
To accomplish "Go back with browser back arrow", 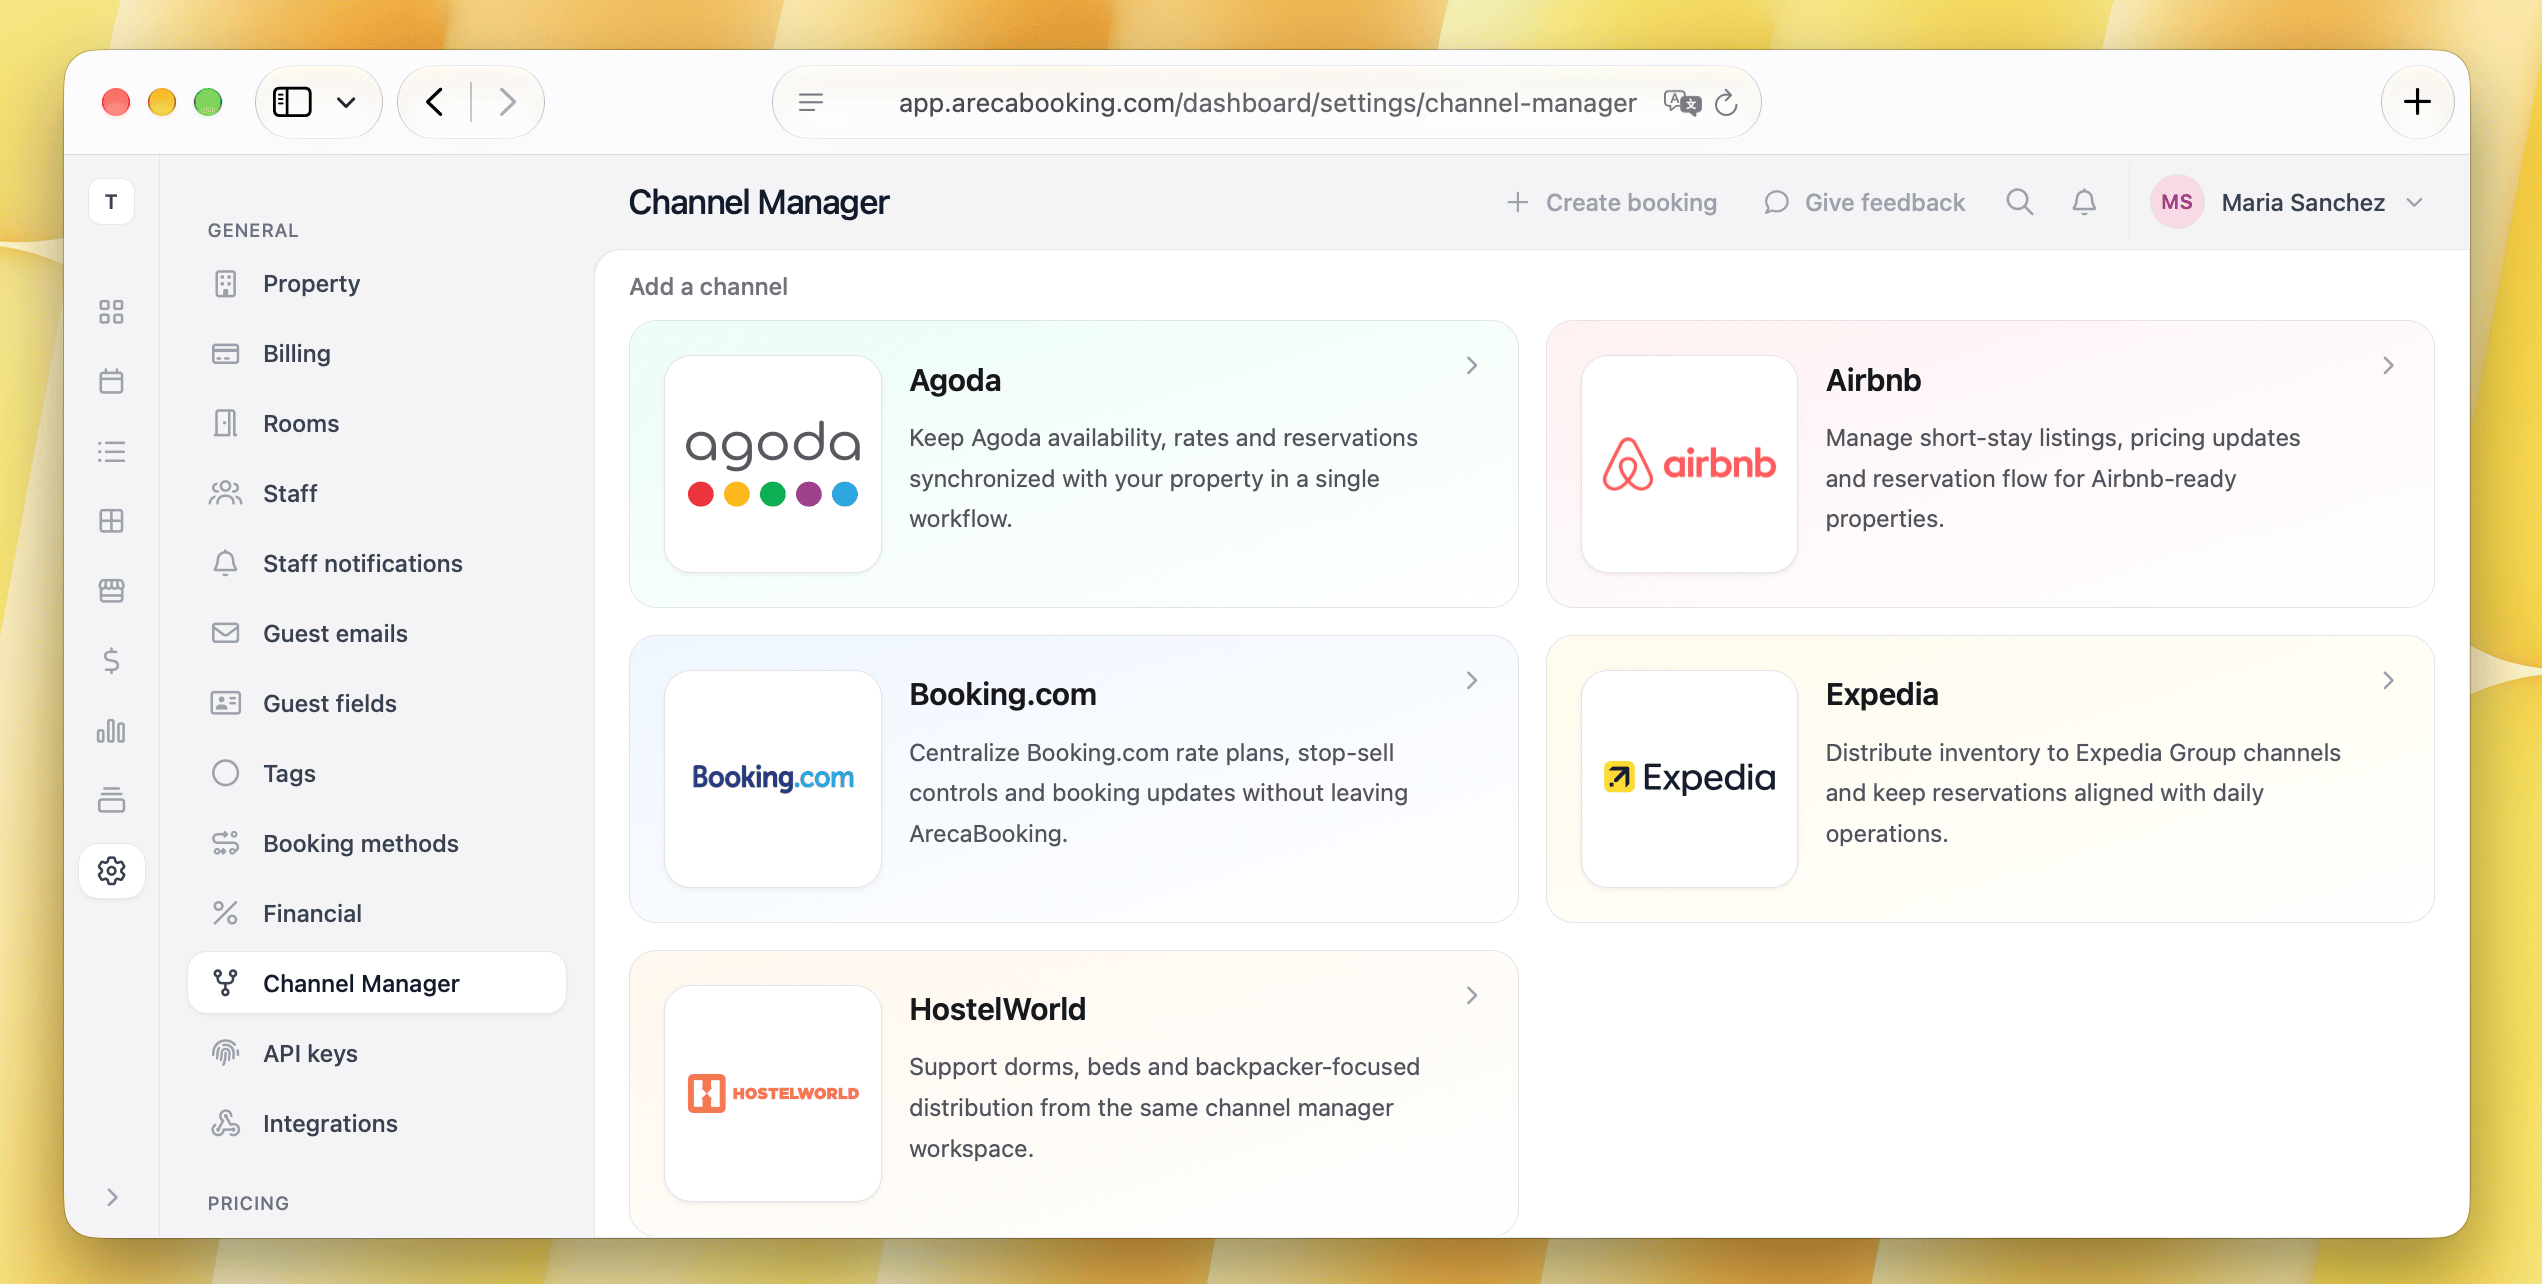I will pyautogui.click(x=435, y=102).
